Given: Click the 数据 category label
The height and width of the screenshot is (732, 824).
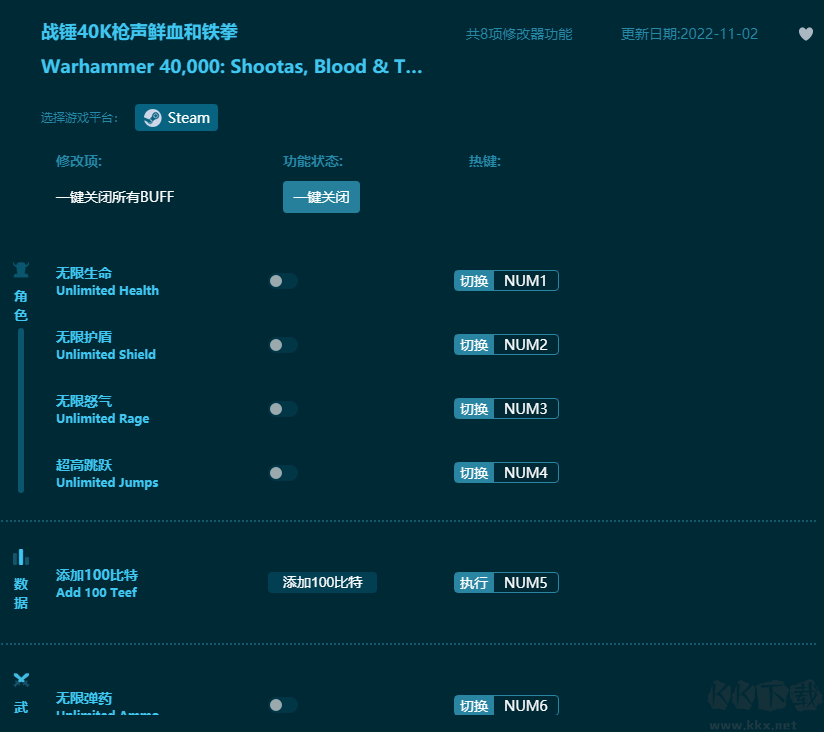Looking at the screenshot, I should click(21, 593).
